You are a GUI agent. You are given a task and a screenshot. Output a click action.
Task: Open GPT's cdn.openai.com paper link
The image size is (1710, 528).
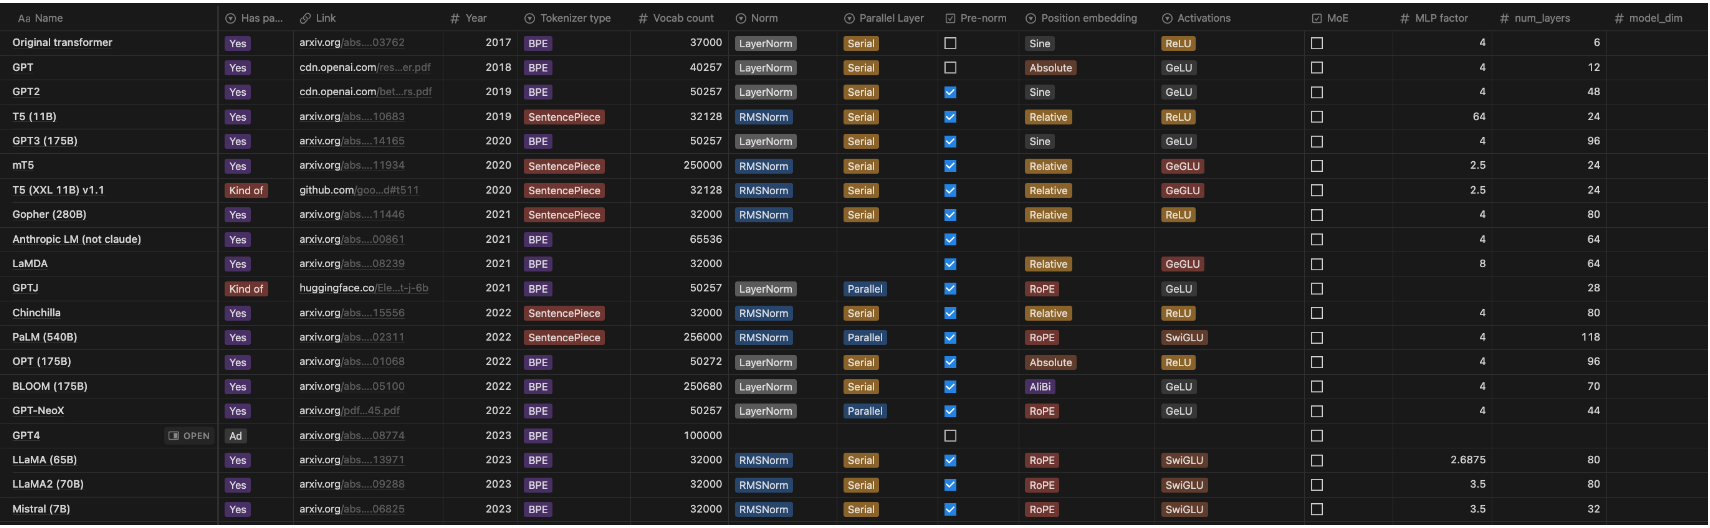coord(365,68)
